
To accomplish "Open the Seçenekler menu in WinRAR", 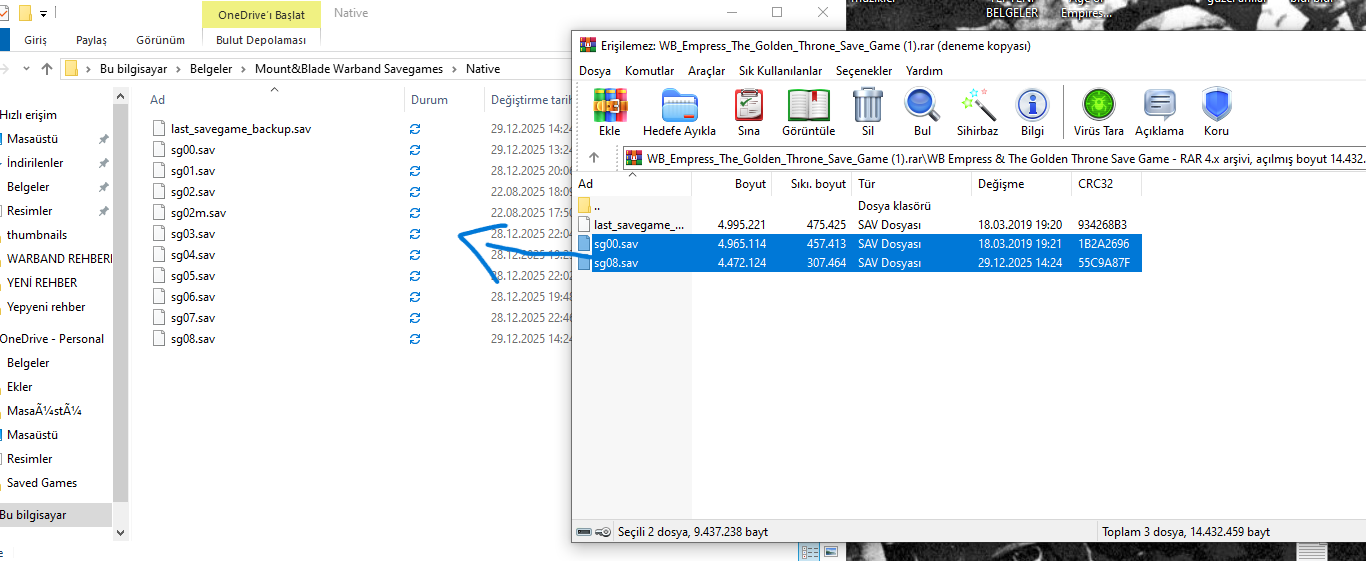I will 864,71.
